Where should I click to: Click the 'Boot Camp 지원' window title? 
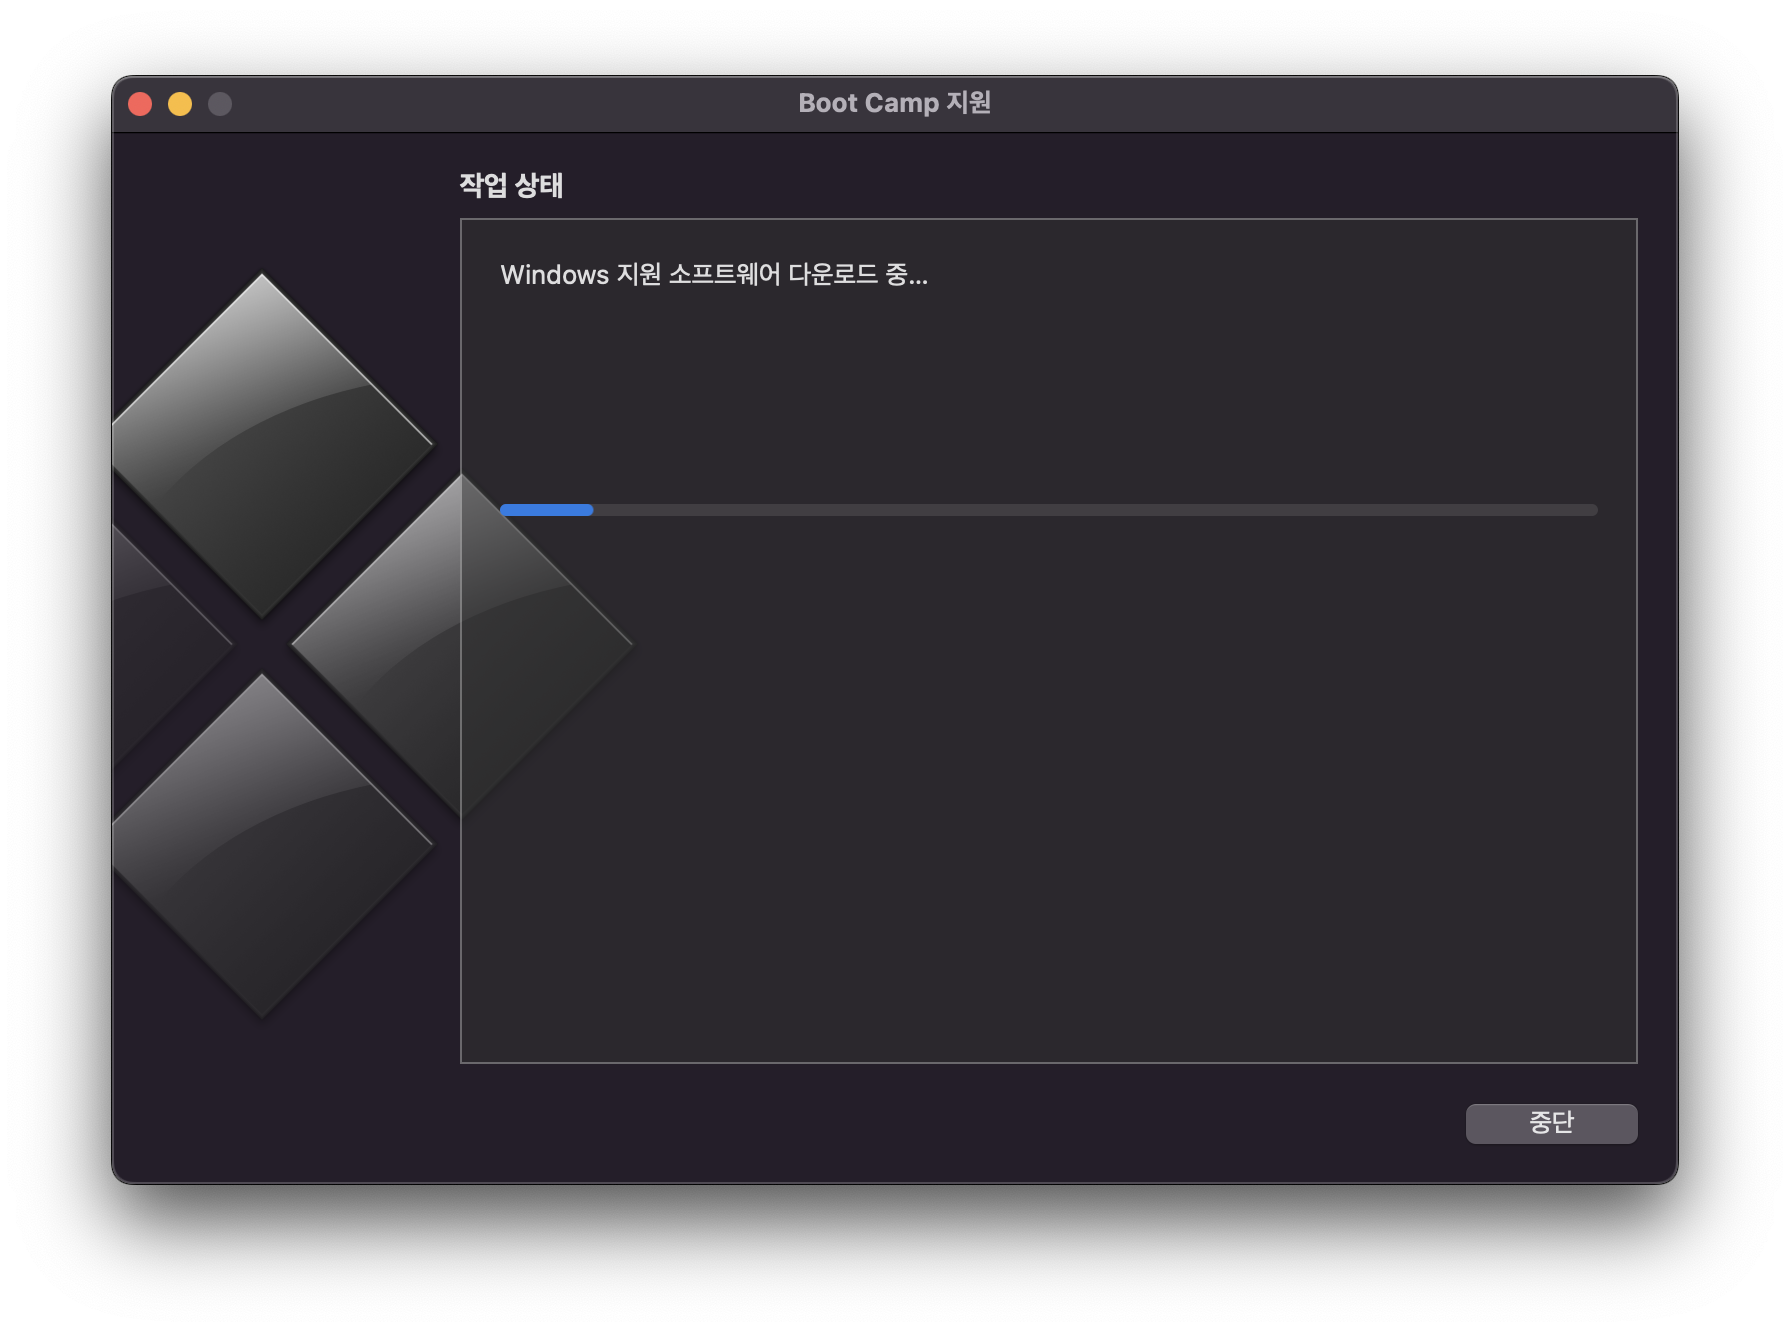pos(894,103)
